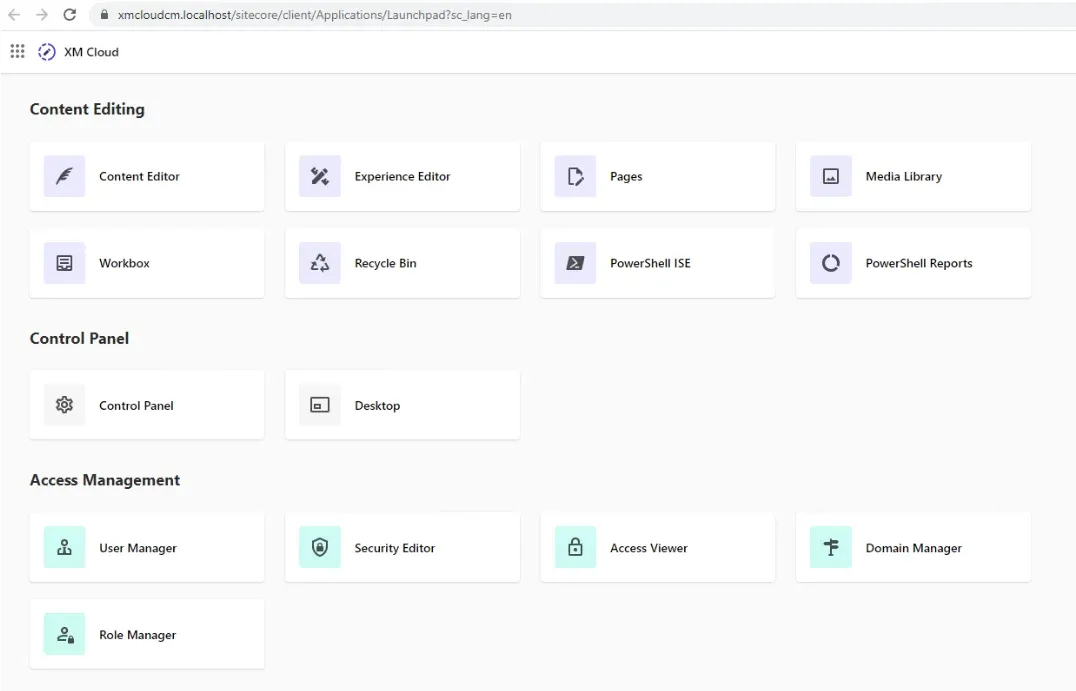1076x691 pixels.
Task: Go forward with the browser forward arrow
Action: tap(42, 14)
